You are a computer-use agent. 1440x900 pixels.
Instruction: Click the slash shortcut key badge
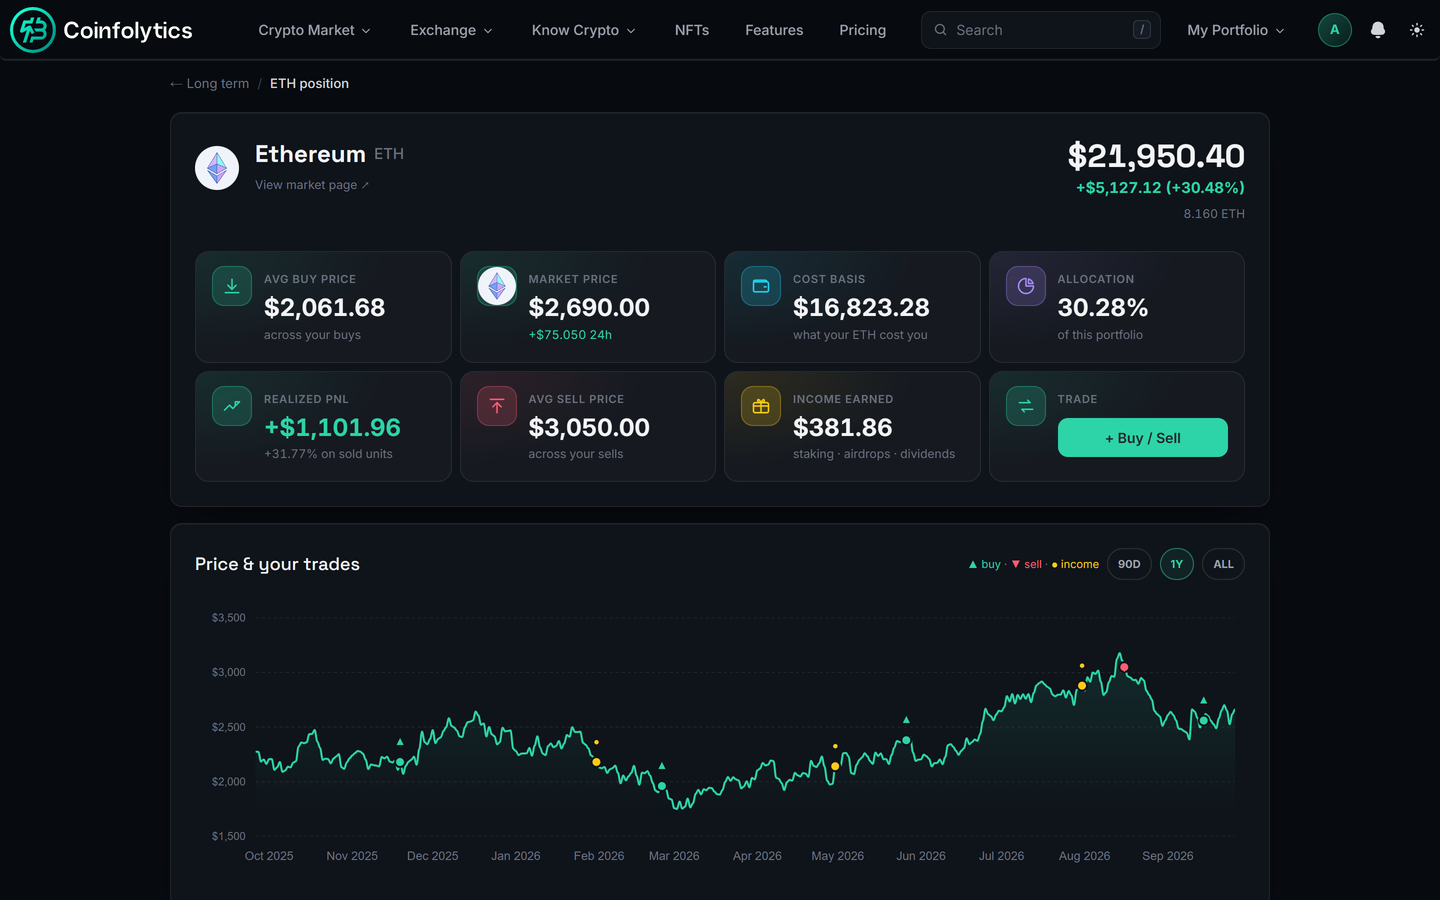pyautogui.click(x=1141, y=30)
